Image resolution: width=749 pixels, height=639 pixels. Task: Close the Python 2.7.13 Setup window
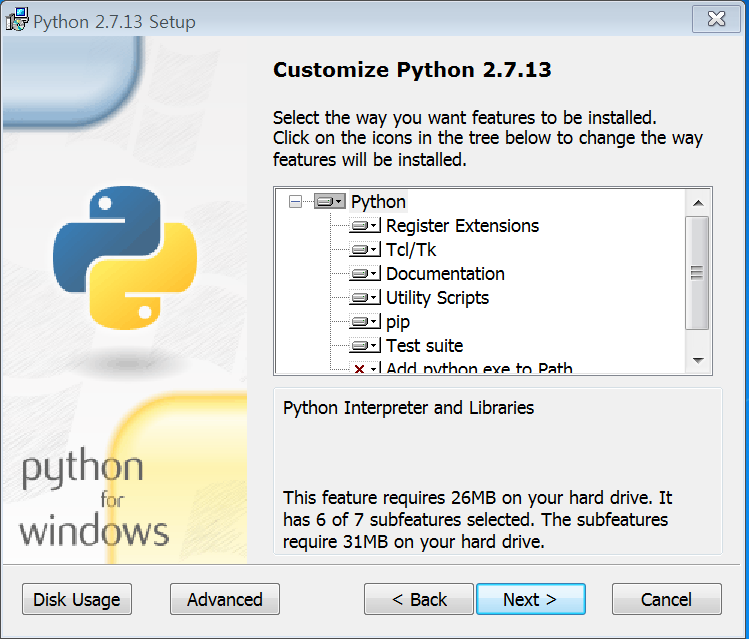click(x=716, y=19)
